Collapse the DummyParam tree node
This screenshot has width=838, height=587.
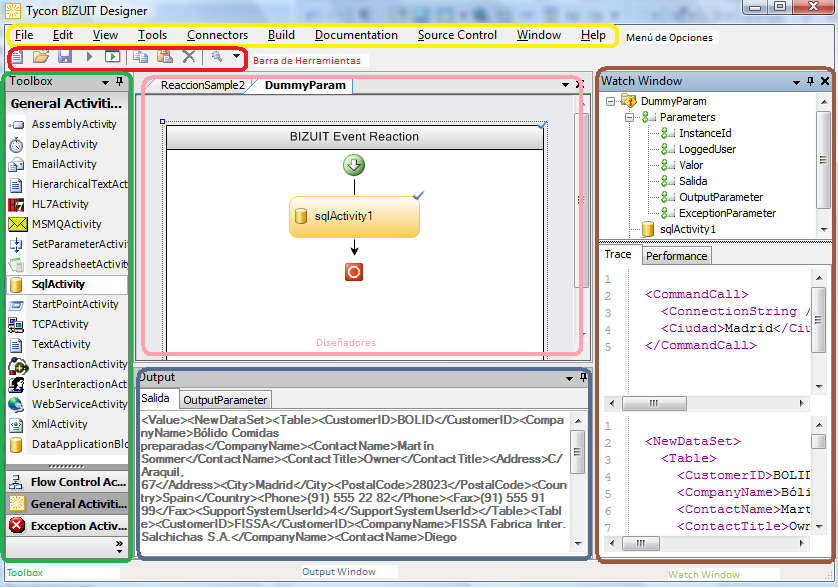coord(610,101)
